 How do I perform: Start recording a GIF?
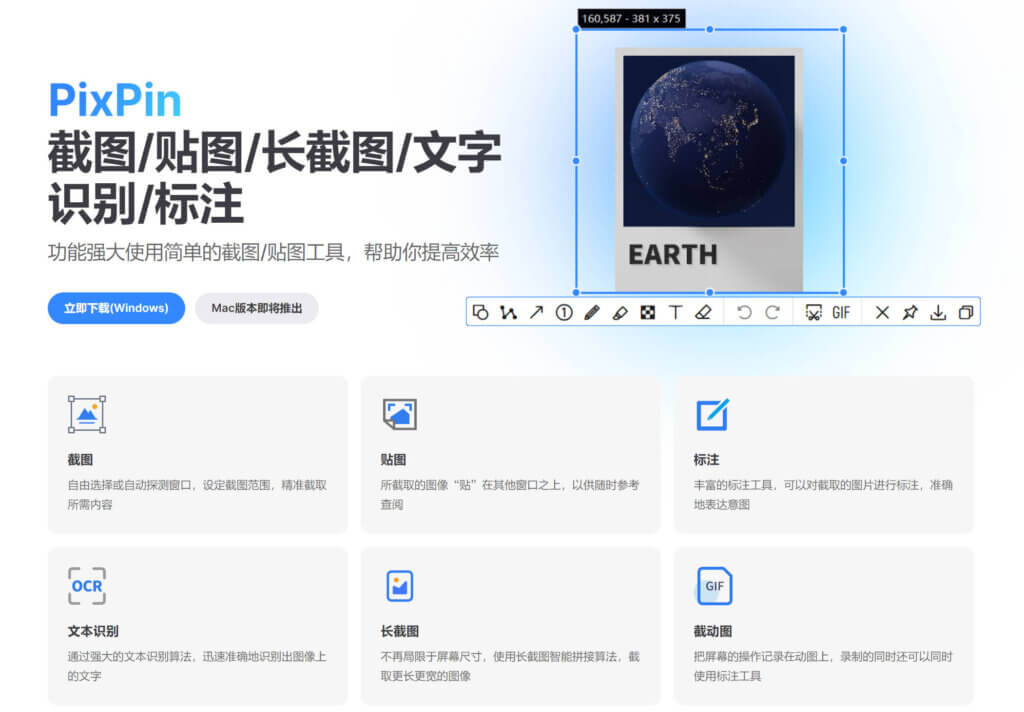(840, 312)
